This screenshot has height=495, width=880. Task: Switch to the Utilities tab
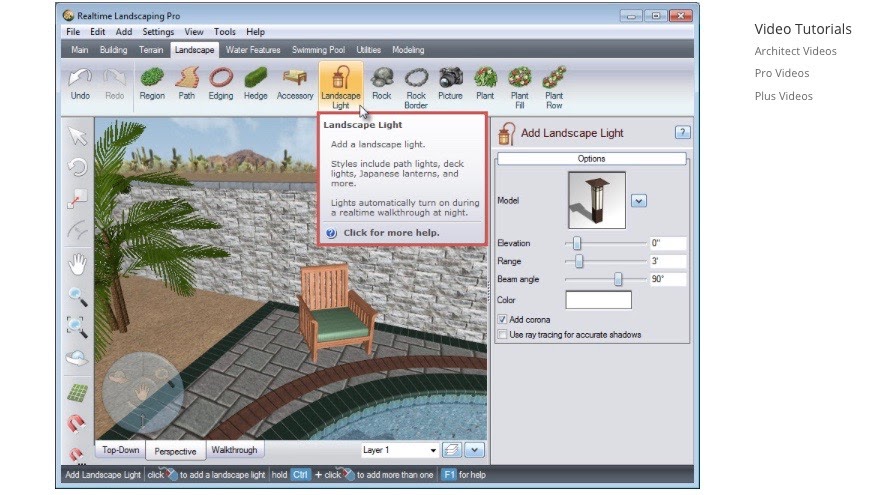click(x=369, y=50)
